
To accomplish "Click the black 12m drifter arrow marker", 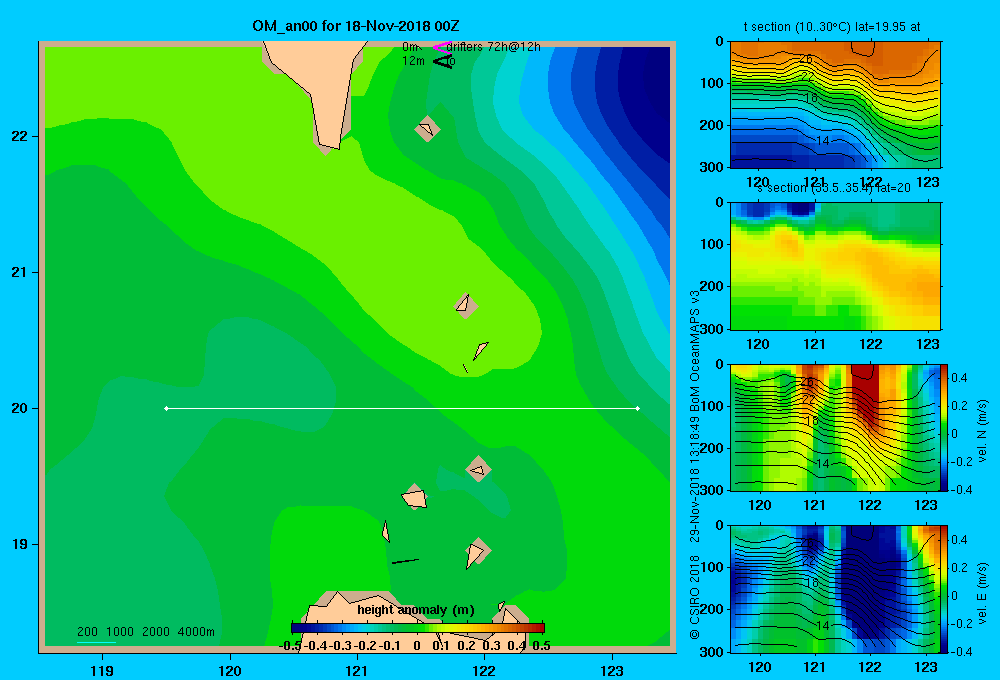I will pyautogui.click(x=442, y=61).
